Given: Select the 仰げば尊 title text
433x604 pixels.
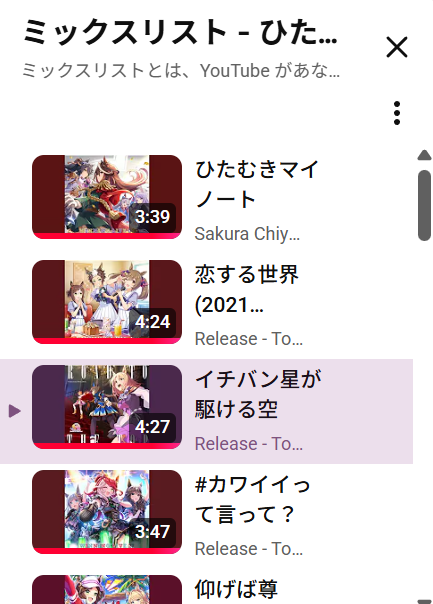Looking at the screenshot, I should tap(236, 589).
